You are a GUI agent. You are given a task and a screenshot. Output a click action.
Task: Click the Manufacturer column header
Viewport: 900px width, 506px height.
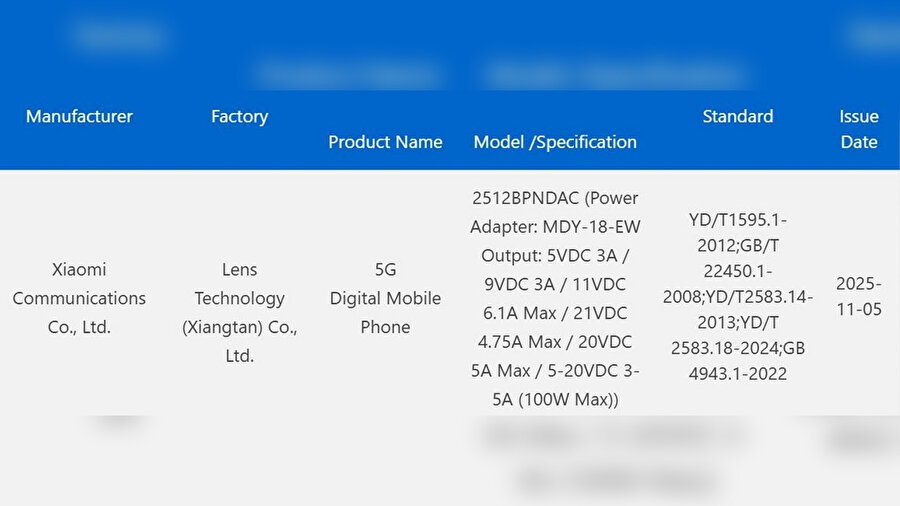[x=79, y=116]
